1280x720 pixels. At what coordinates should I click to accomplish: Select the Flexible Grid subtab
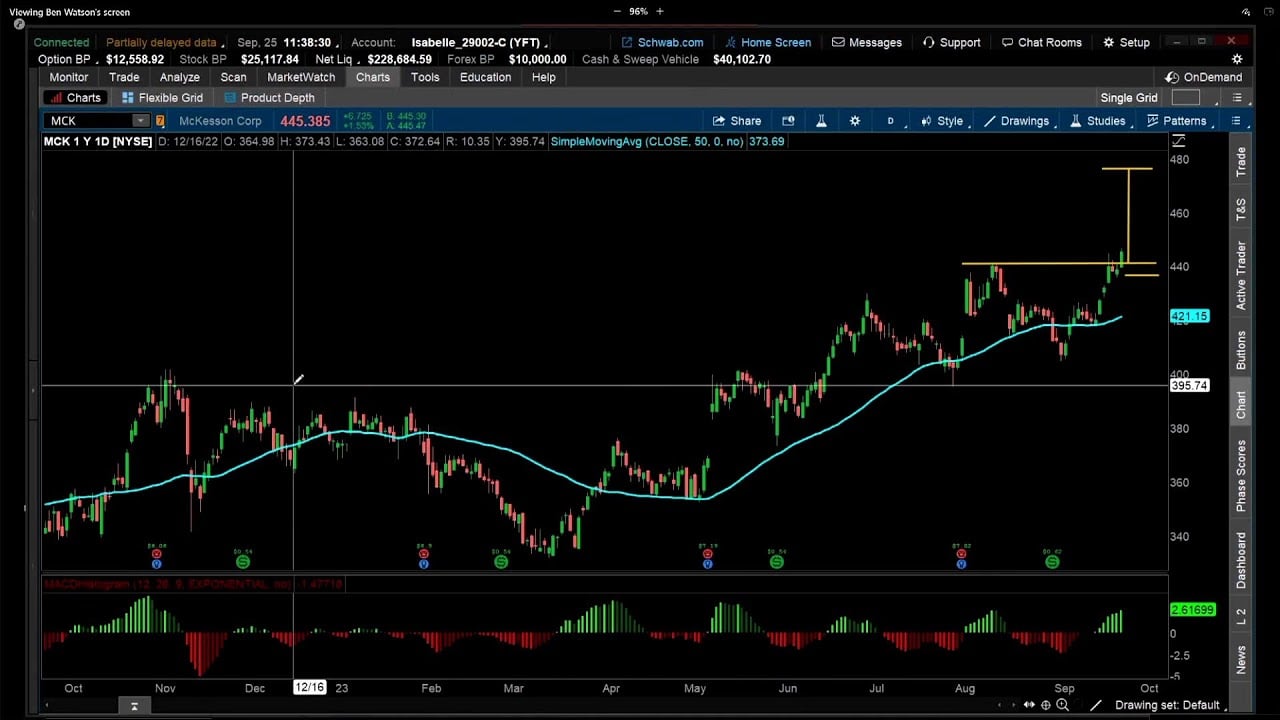click(162, 98)
